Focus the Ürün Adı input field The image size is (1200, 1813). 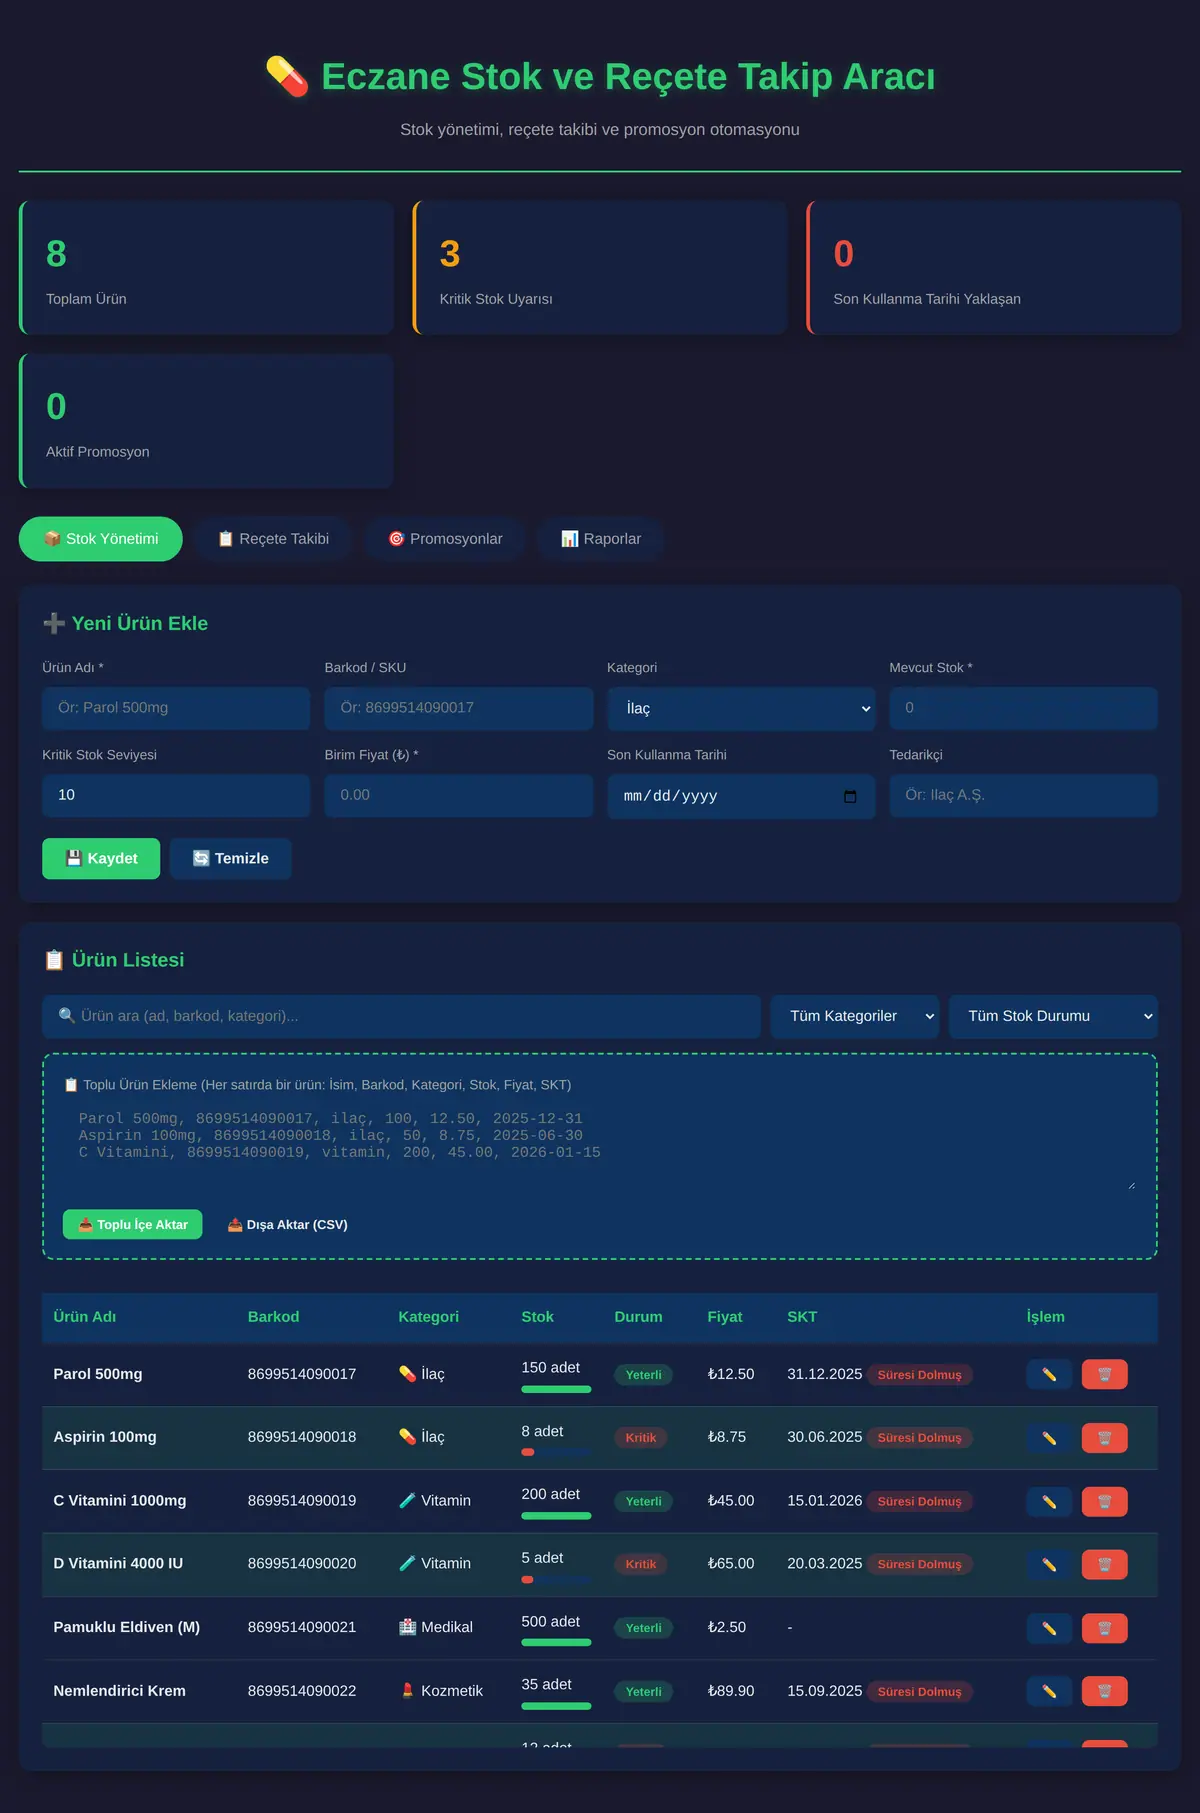click(x=176, y=708)
